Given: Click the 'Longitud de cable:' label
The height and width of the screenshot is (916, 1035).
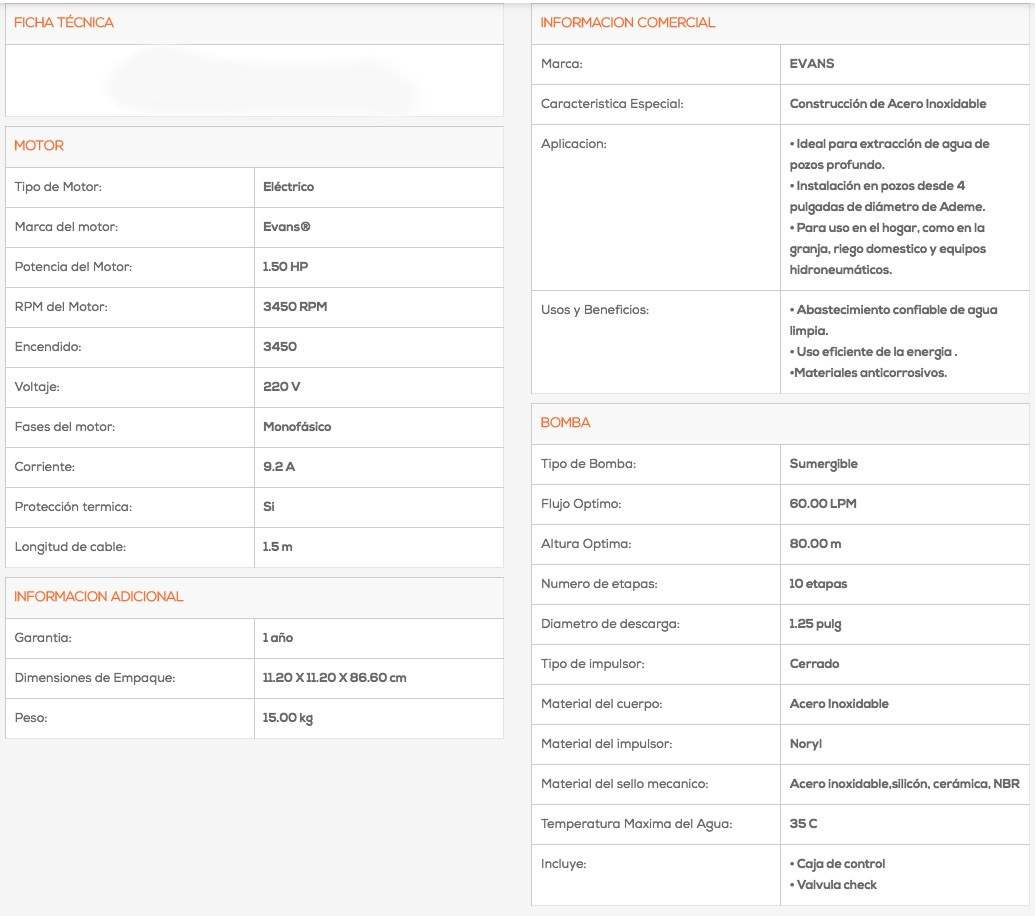Looking at the screenshot, I should click(x=70, y=547).
